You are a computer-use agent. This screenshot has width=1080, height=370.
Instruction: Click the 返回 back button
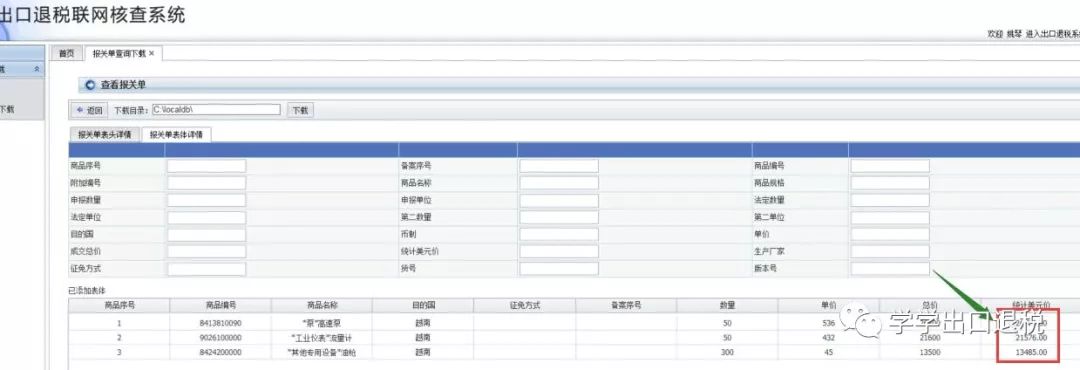click(x=90, y=110)
